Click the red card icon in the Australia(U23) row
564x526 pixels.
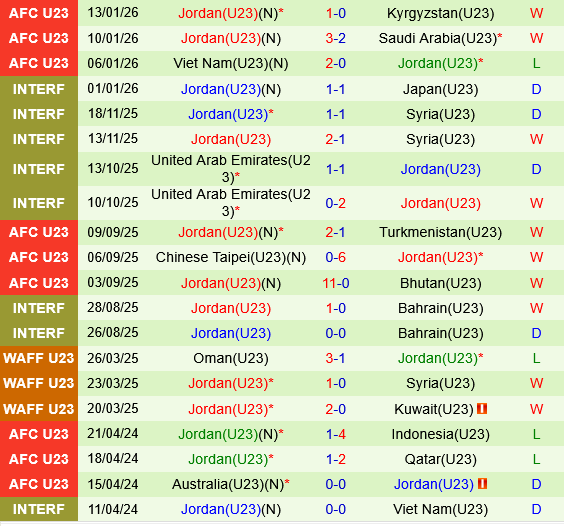[x=482, y=484]
